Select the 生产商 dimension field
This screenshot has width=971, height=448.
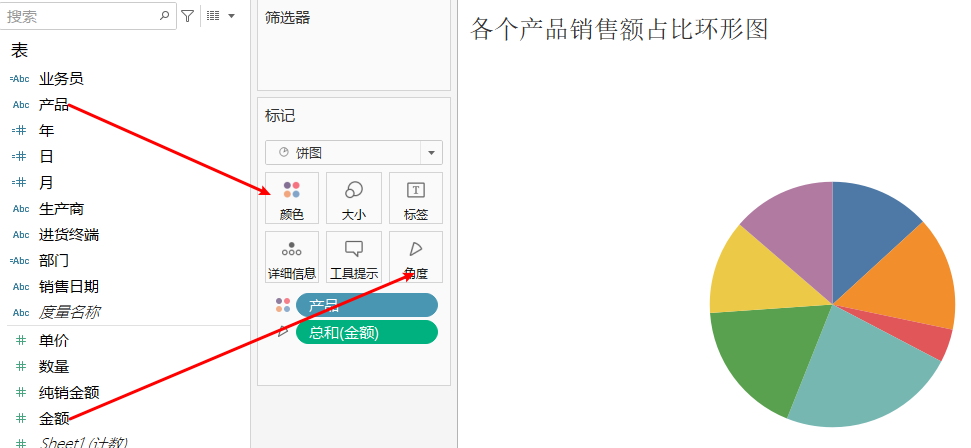click(61, 209)
